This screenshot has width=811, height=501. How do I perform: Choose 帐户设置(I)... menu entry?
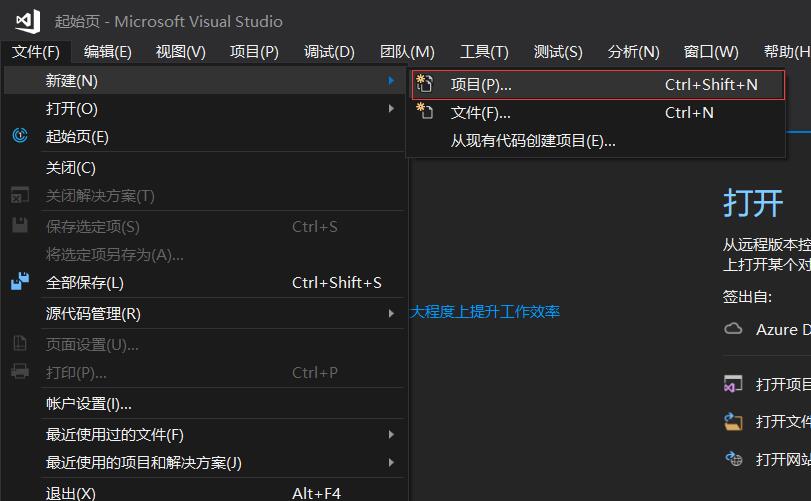205,403
